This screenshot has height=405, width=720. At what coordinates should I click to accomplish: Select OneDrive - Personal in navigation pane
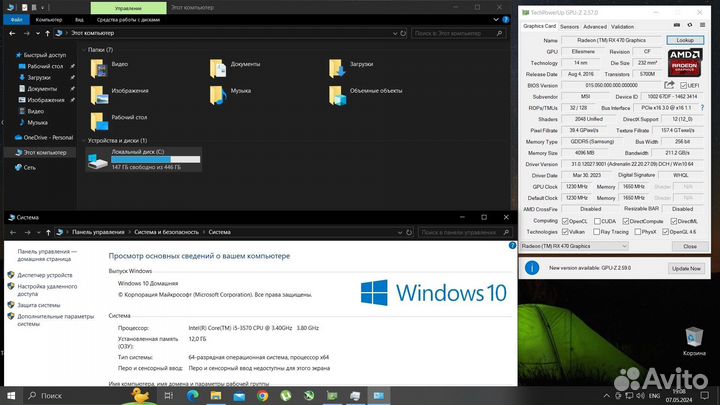[44, 137]
